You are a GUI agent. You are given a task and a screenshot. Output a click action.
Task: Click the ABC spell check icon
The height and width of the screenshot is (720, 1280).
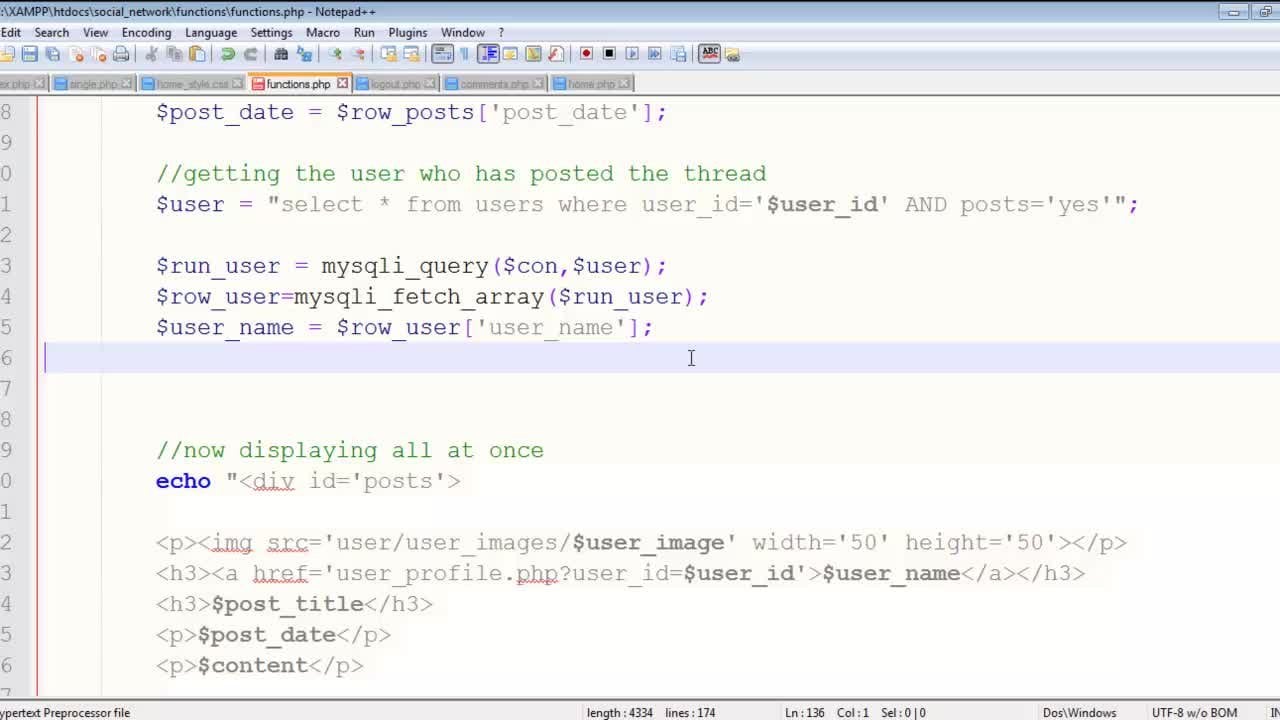(710, 54)
